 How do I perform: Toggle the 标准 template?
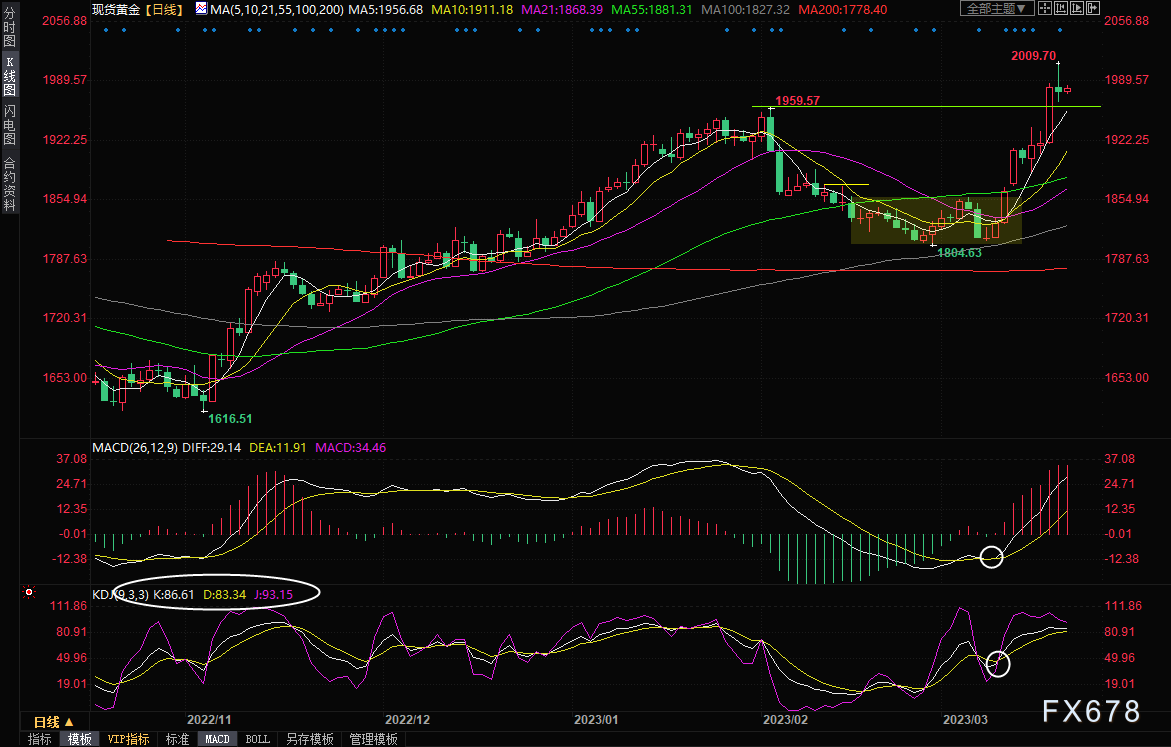177,739
